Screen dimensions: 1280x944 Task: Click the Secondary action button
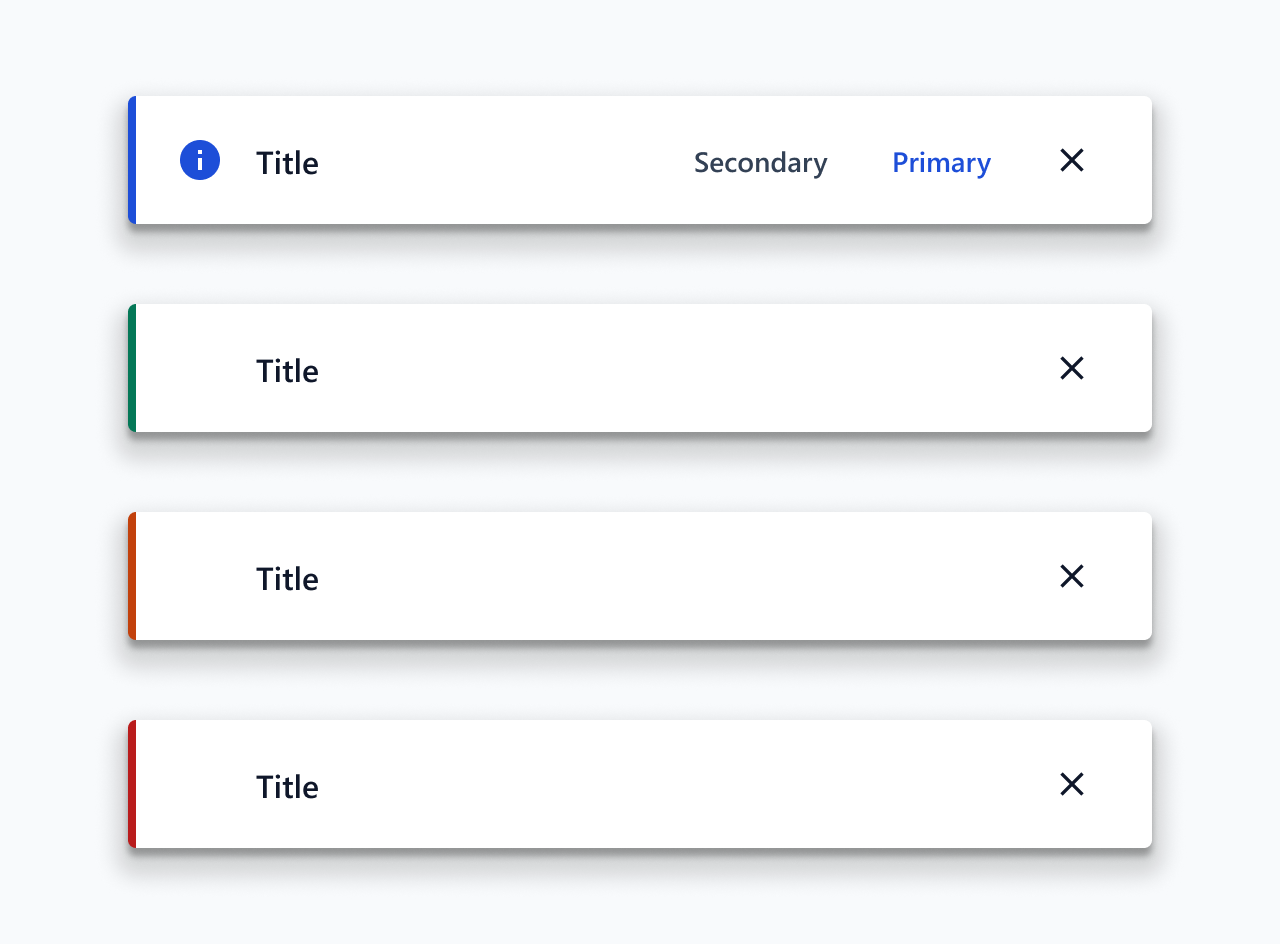pyautogui.click(x=761, y=162)
